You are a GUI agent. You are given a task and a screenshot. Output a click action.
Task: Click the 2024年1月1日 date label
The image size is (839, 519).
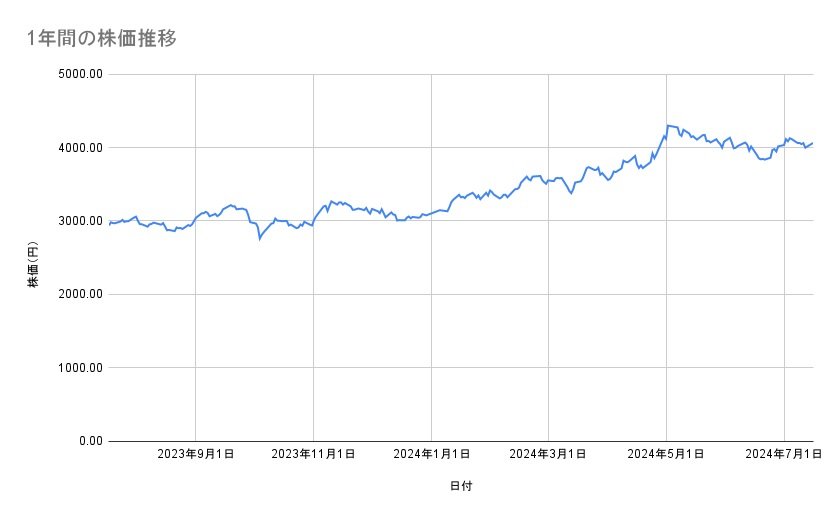coord(431,455)
